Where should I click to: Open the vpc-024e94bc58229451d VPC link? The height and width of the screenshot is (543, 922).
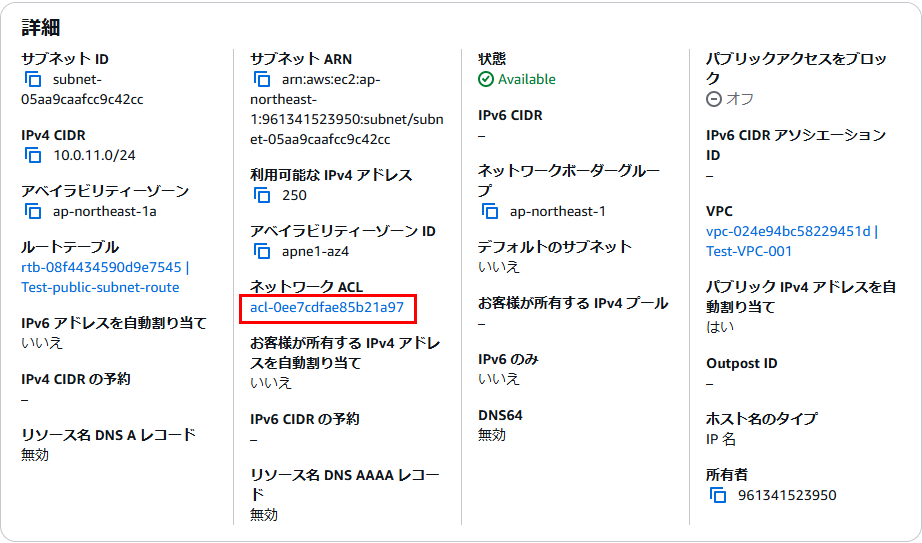(x=788, y=231)
